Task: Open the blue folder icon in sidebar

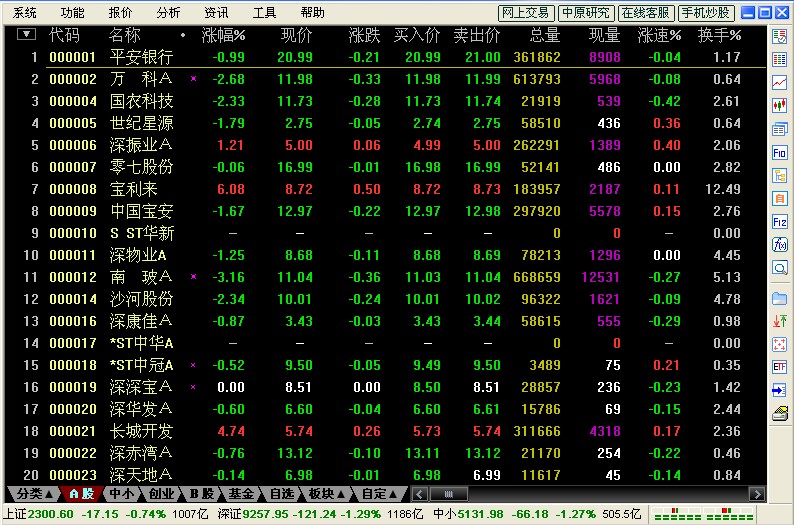Action: pos(780,298)
